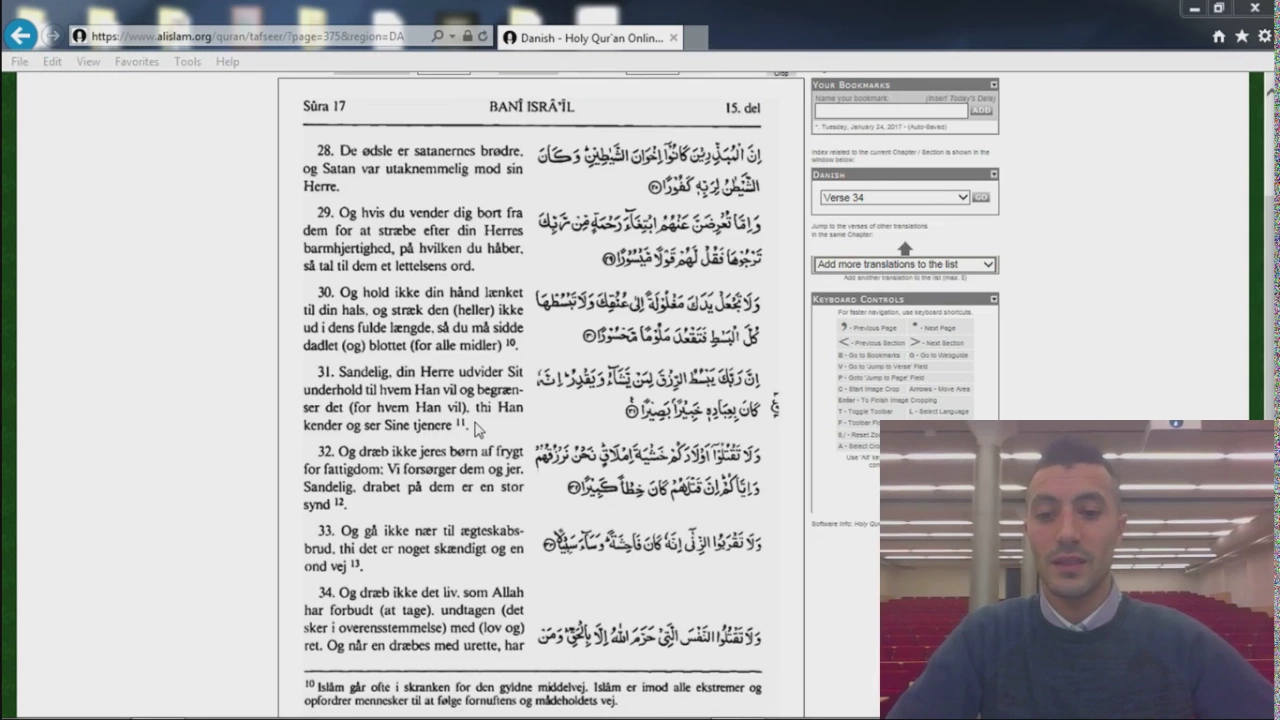Open the Help menu

pos(227,61)
